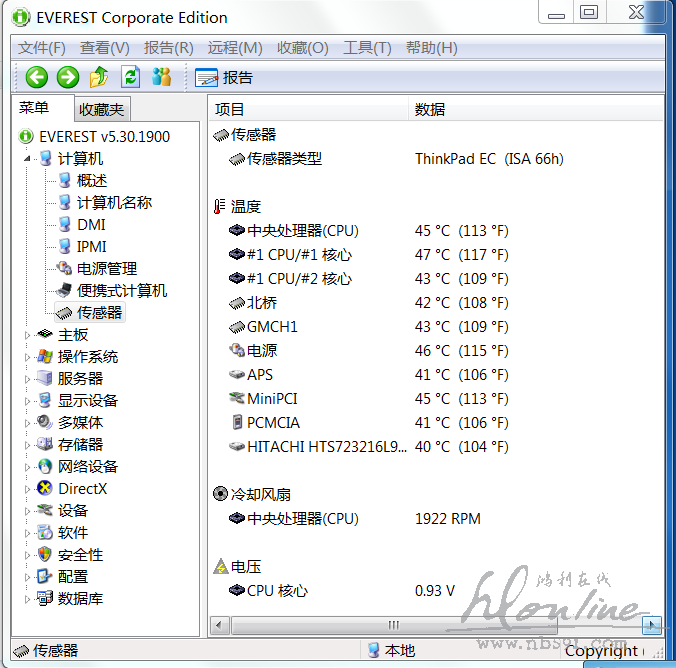Click the 温度 thermometer icon
676x668 pixels.
coord(219,206)
